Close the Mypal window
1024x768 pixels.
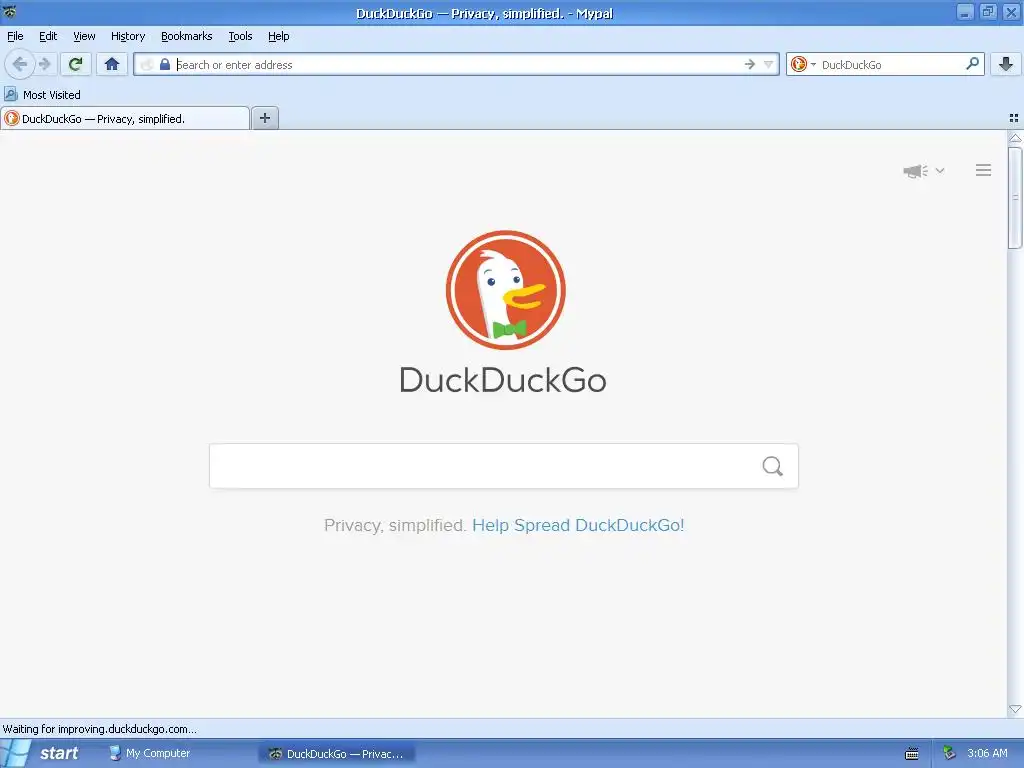coord(1011,12)
